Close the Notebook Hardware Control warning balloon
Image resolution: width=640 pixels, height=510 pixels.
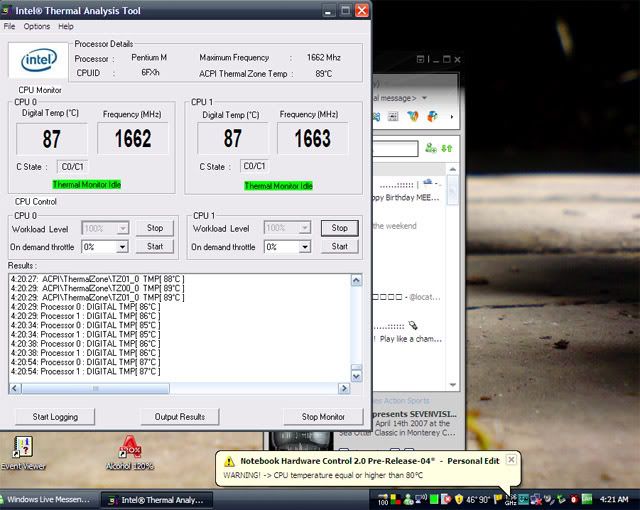click(511, 460)
